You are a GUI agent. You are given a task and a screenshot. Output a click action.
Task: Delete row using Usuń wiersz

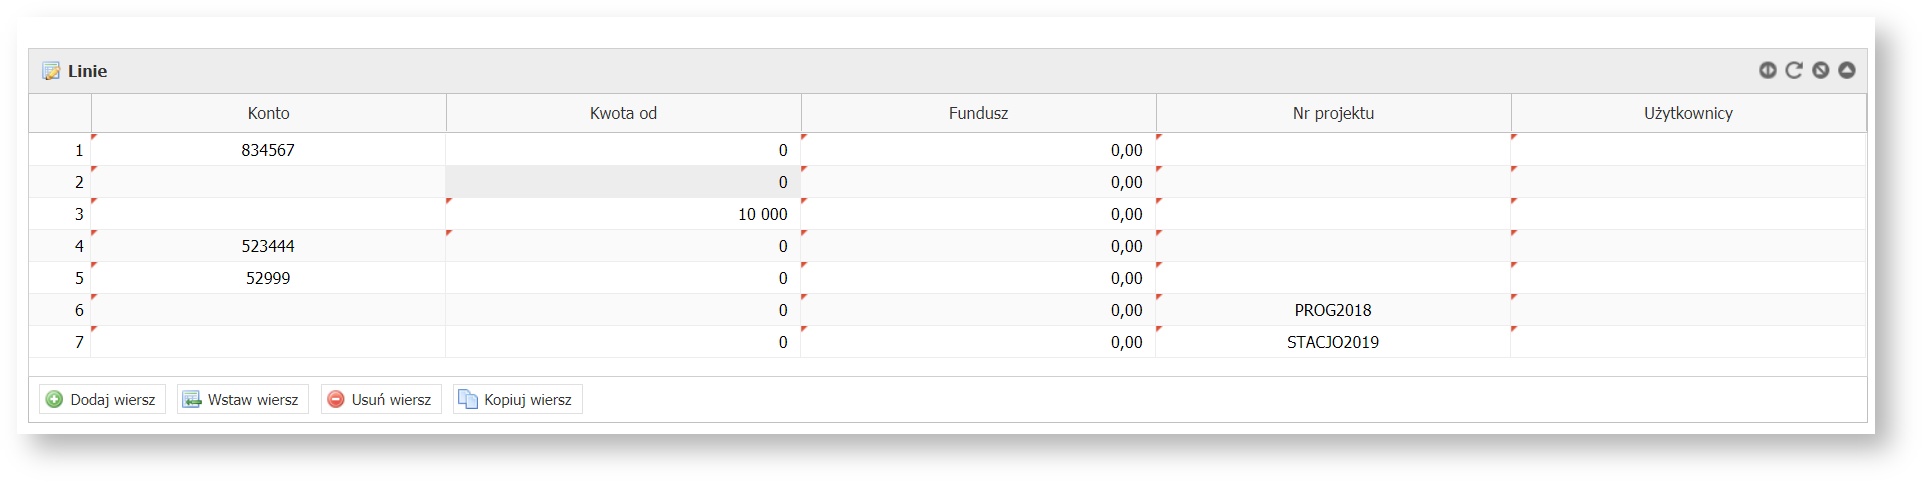point(381,400)
